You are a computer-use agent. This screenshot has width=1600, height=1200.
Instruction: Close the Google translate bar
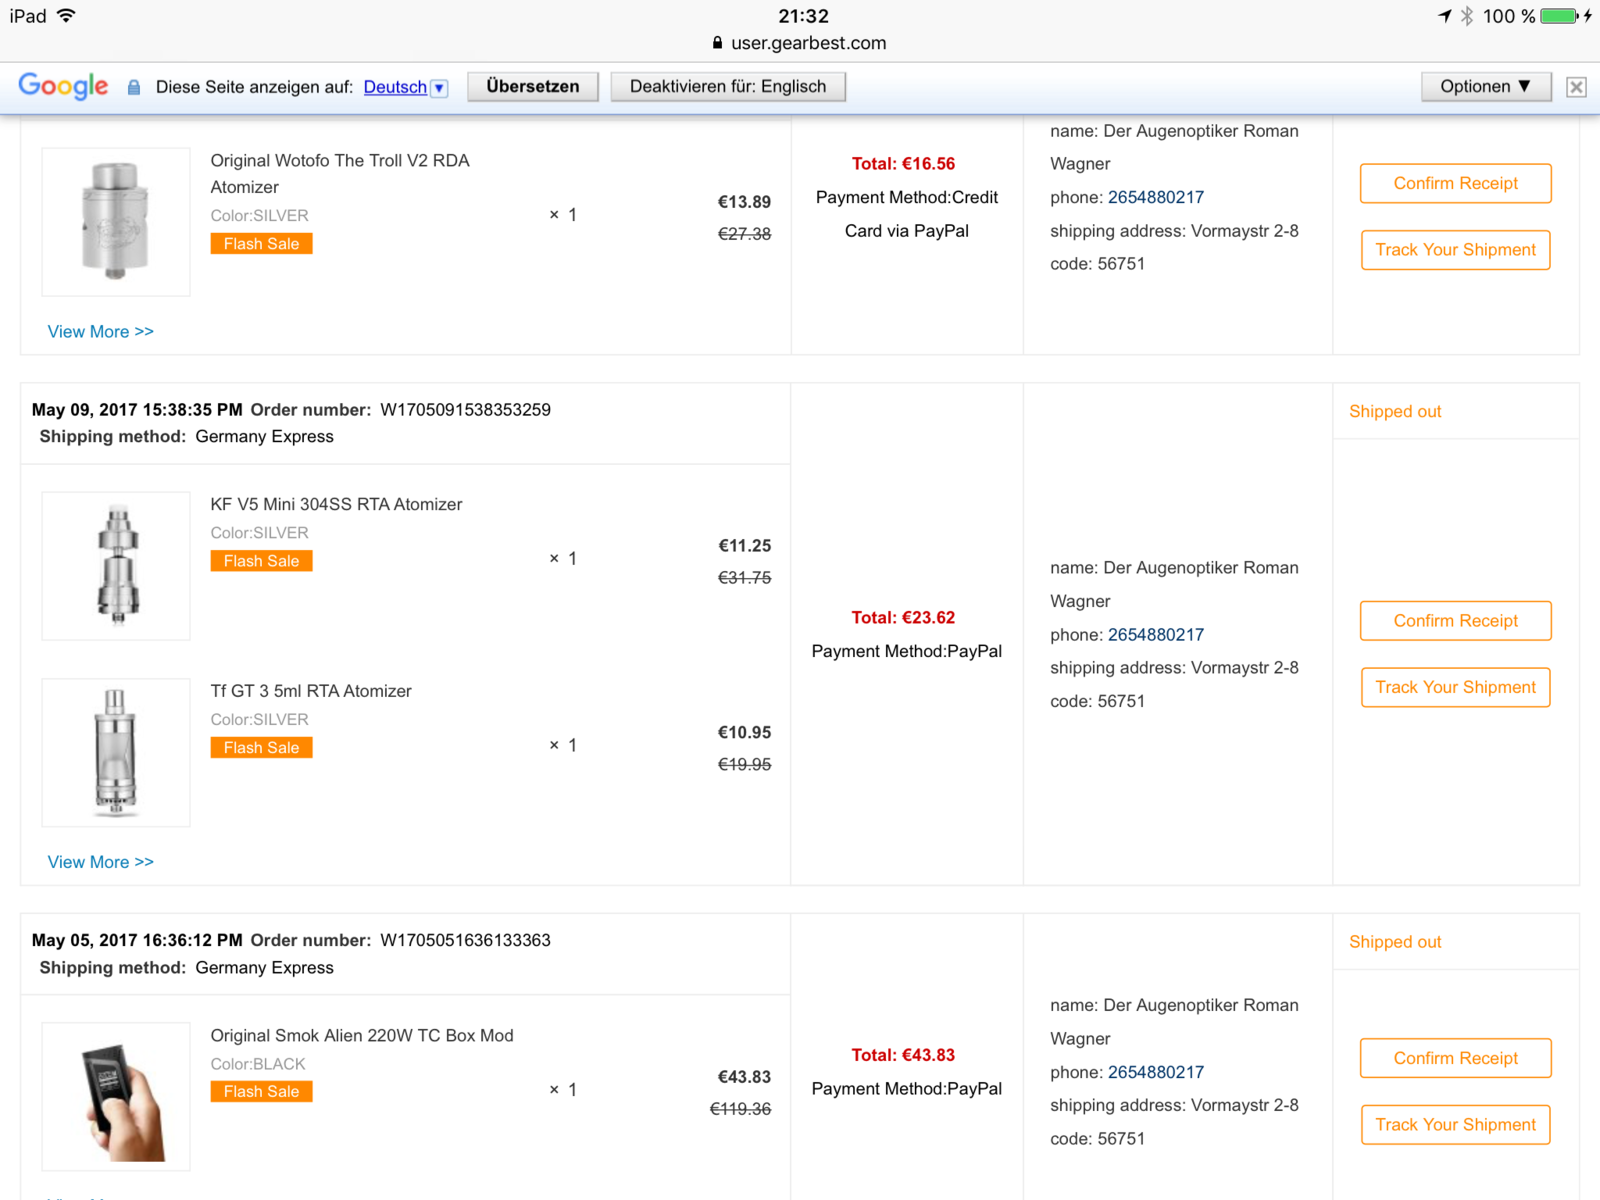click(x=1576, y=87)
